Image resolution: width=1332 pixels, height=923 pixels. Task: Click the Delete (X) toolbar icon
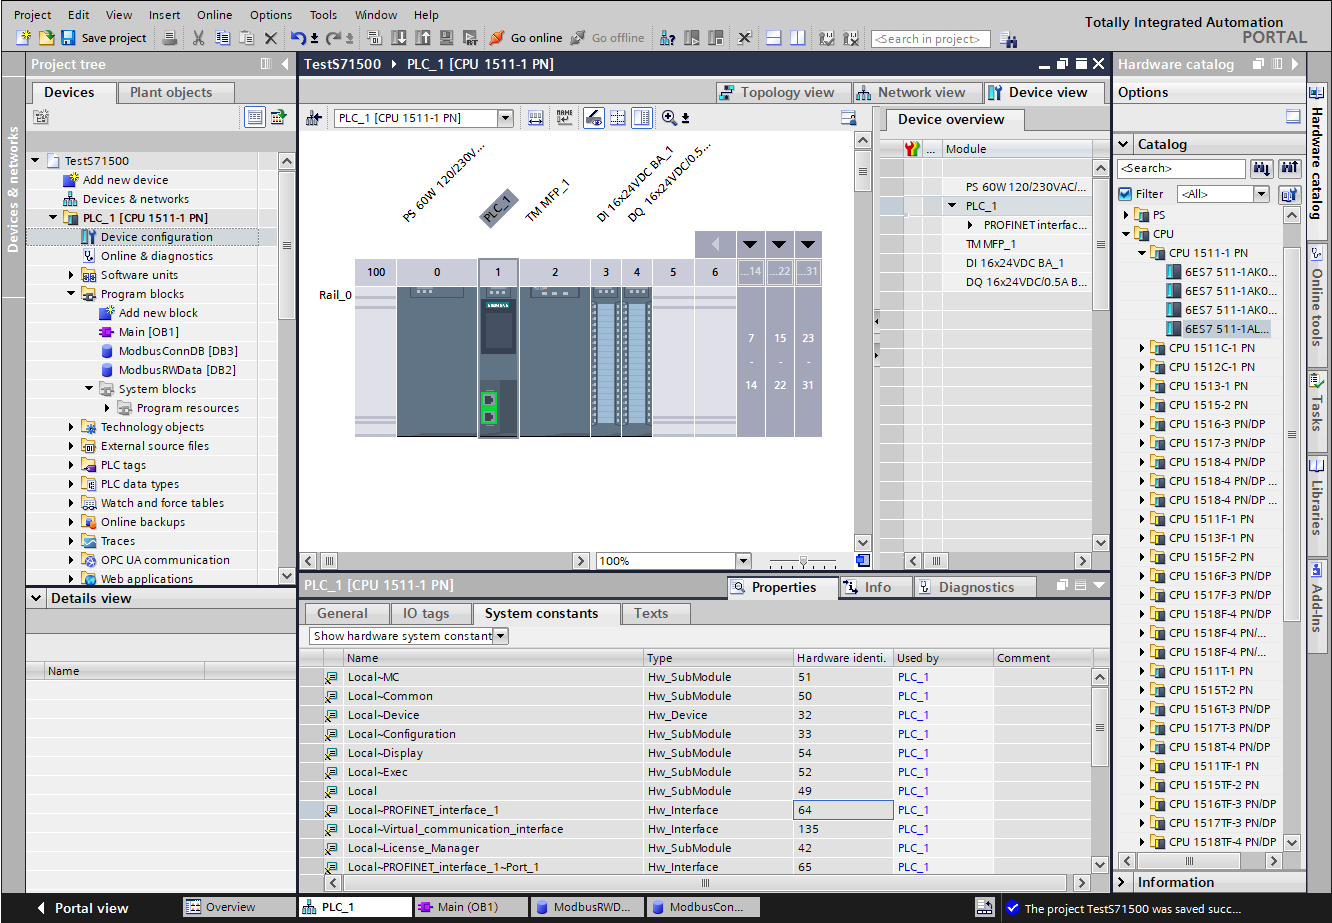[270, 38]
